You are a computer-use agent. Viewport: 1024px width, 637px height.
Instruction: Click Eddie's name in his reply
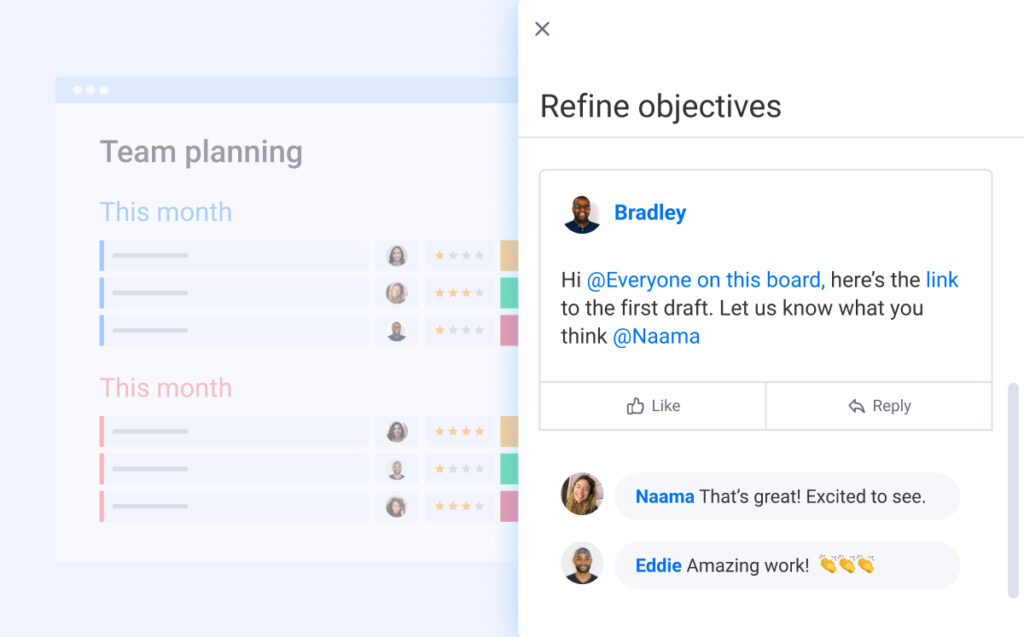pos(658,566)
